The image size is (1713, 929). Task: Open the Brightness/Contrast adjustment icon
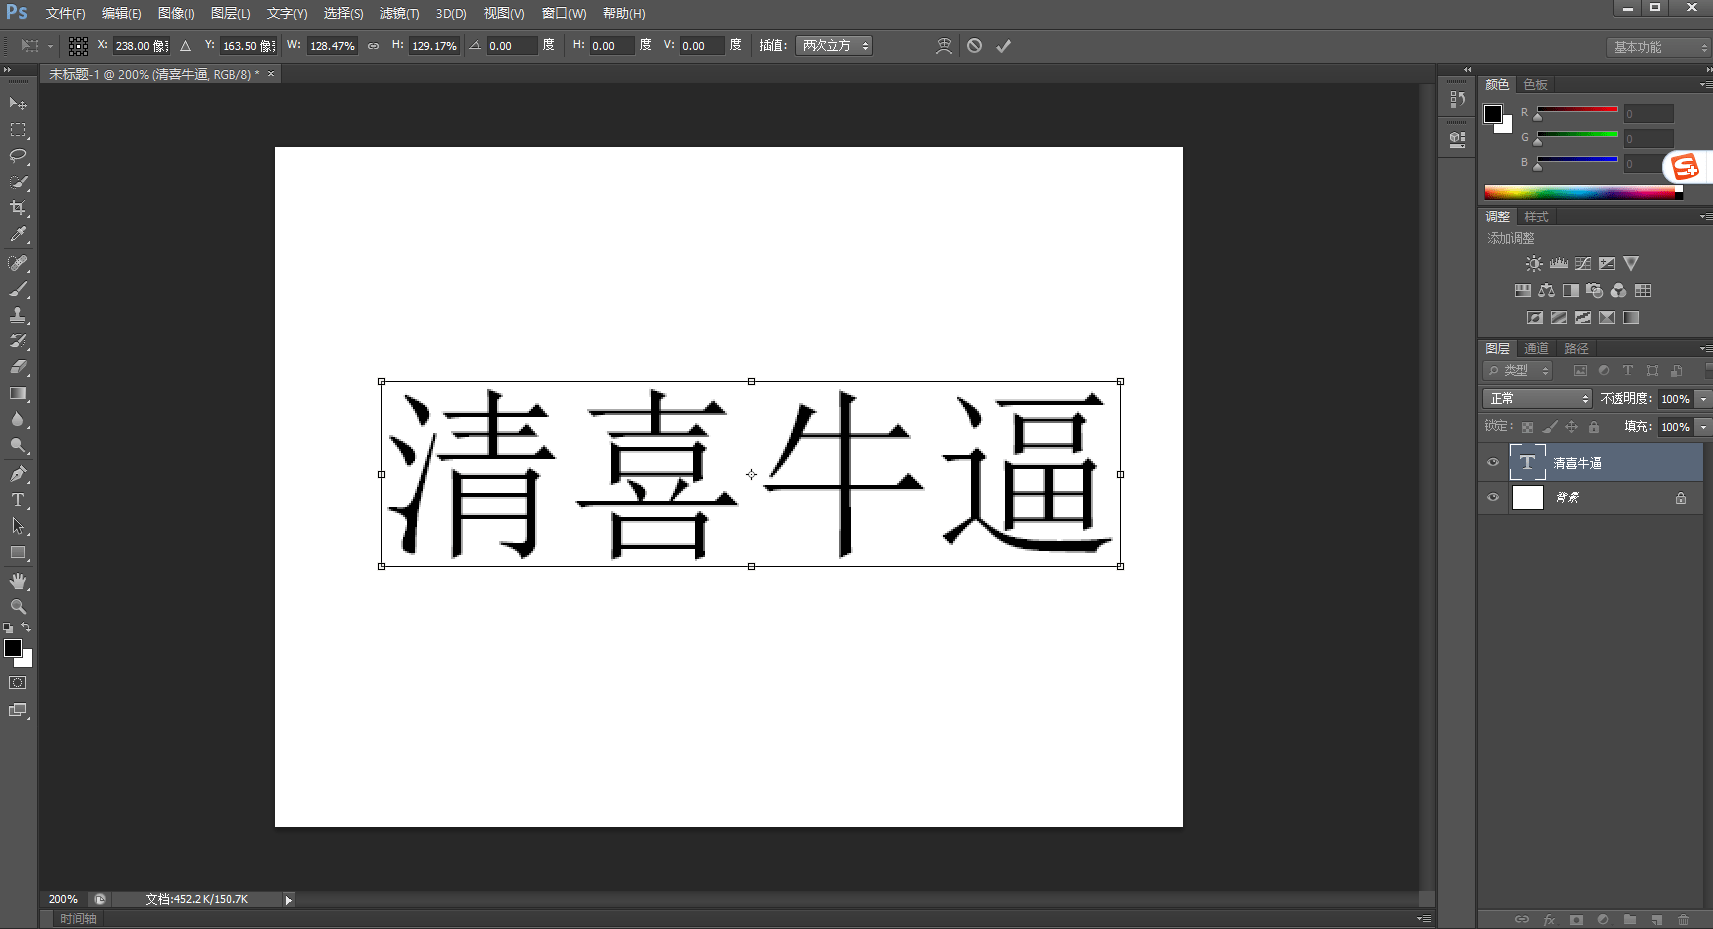(x=1534, y=263)
